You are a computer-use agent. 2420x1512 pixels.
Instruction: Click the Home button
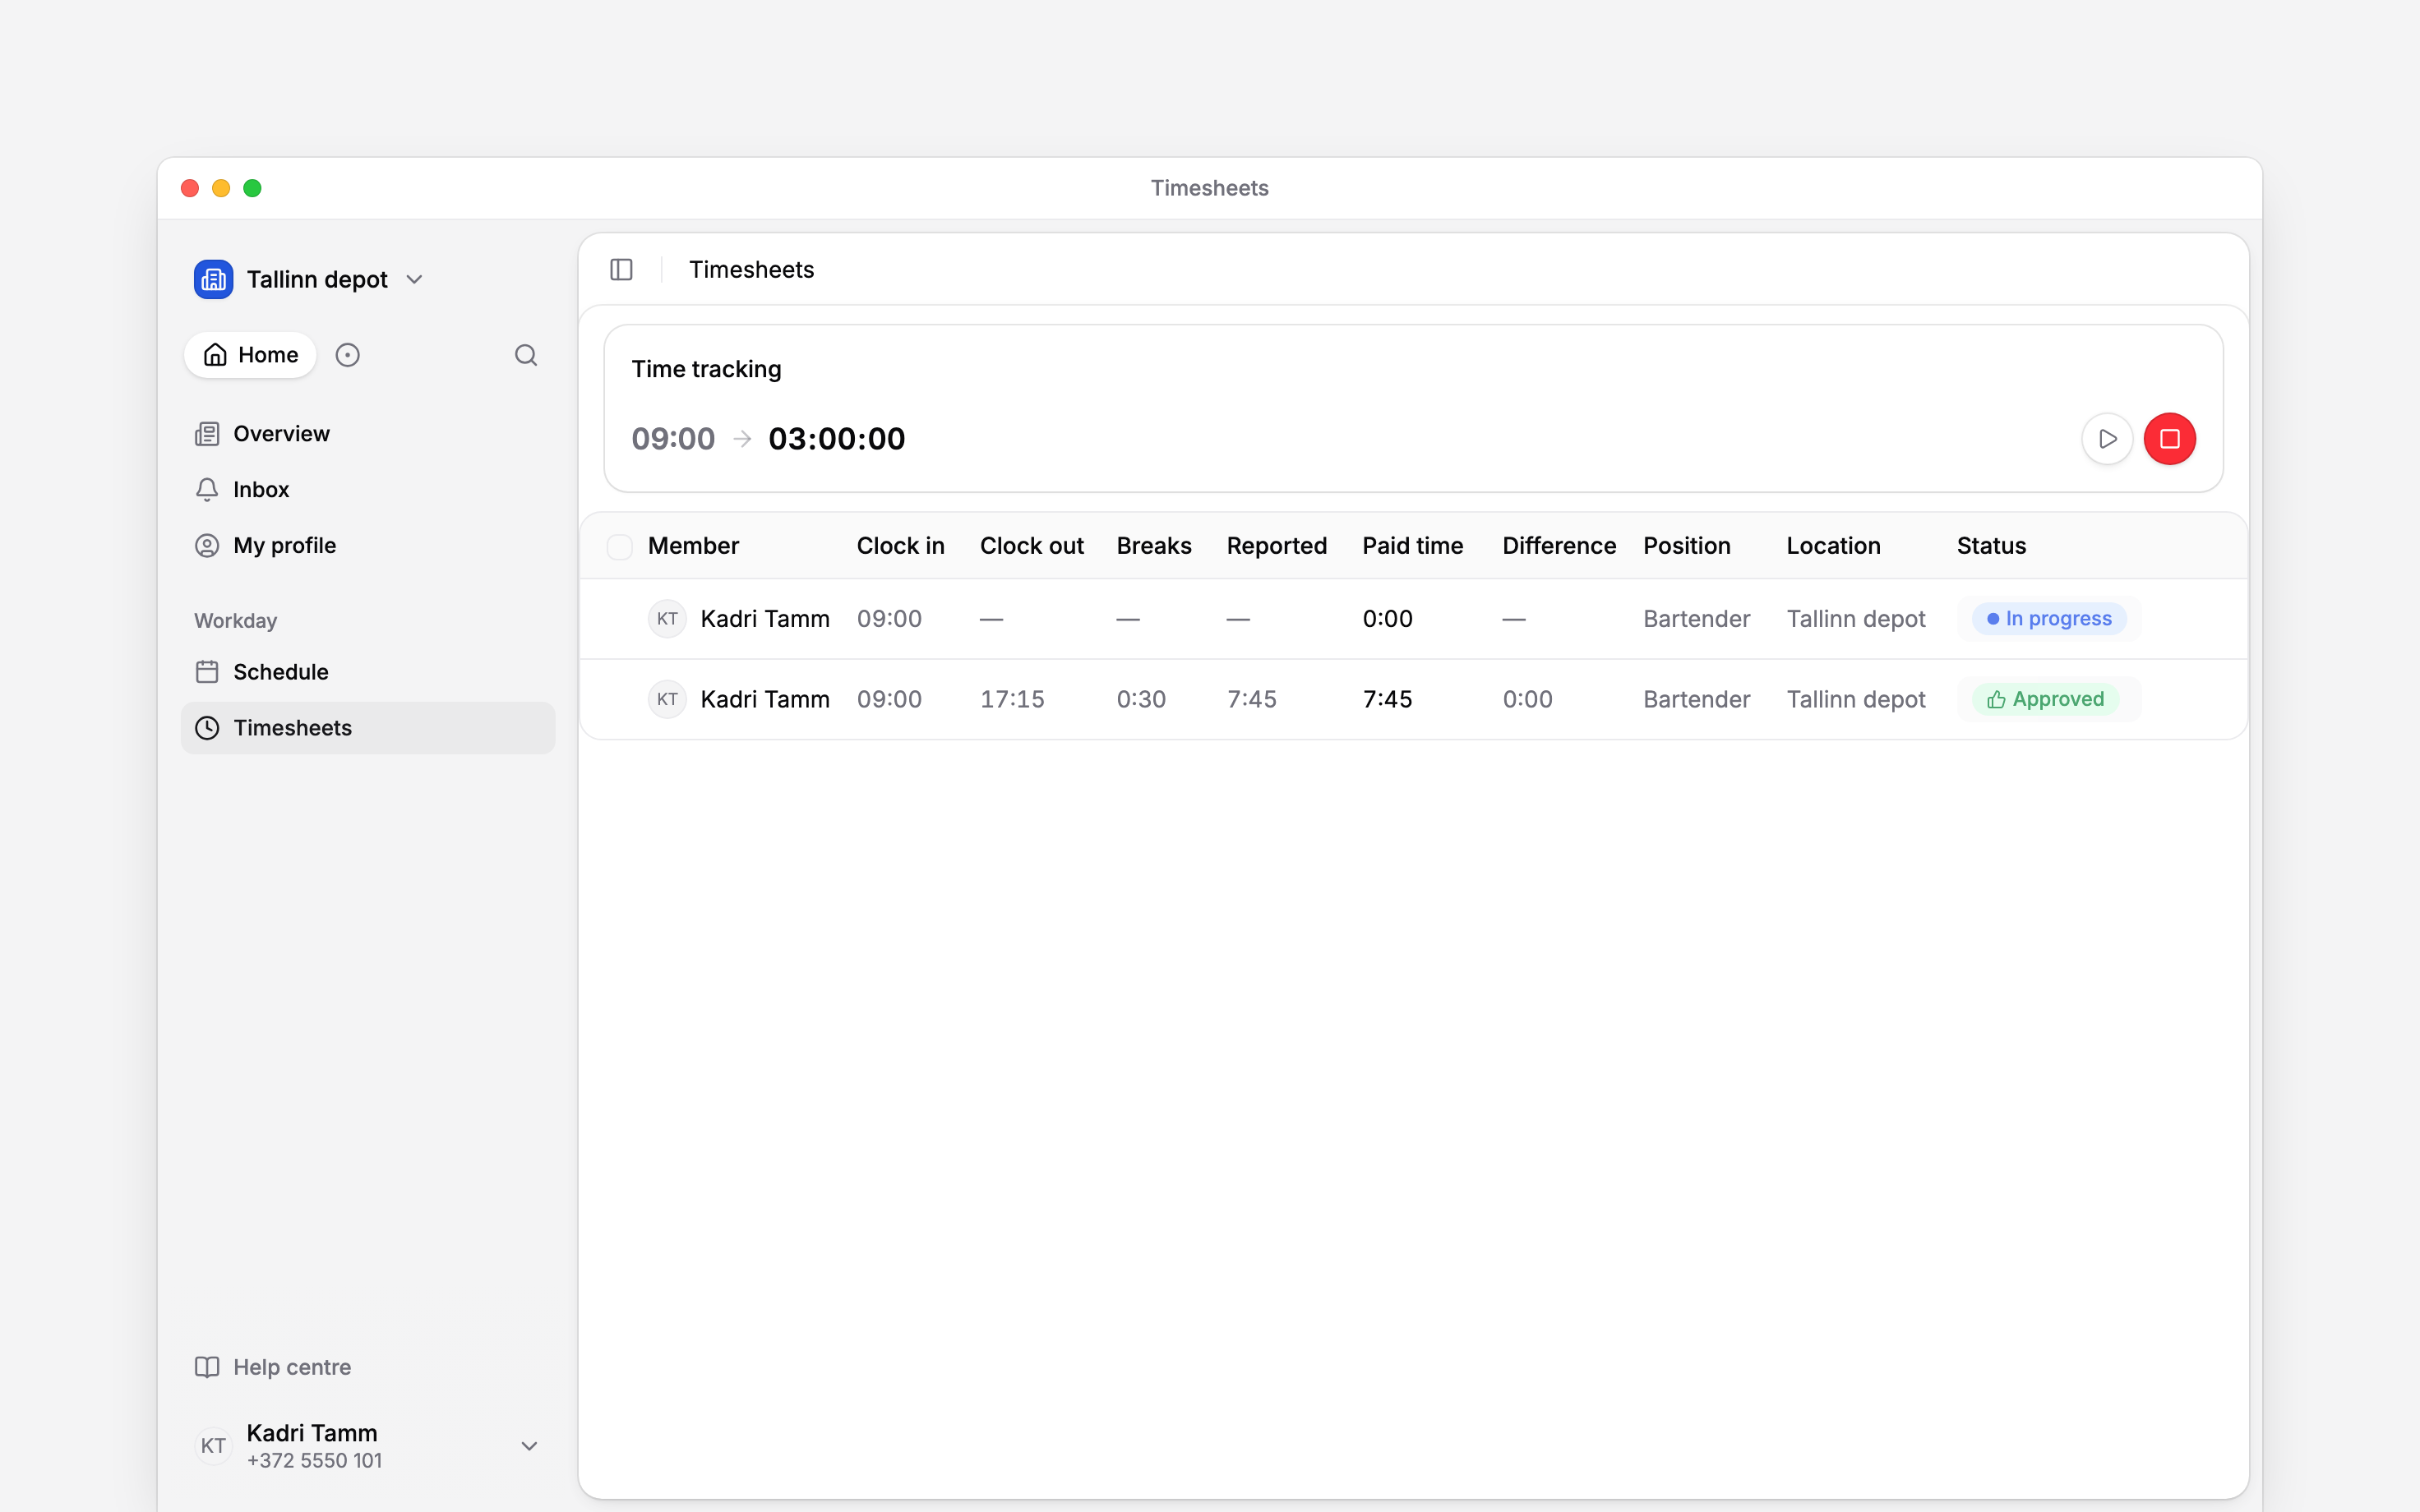pyautogui.click(x=250, y=355)
